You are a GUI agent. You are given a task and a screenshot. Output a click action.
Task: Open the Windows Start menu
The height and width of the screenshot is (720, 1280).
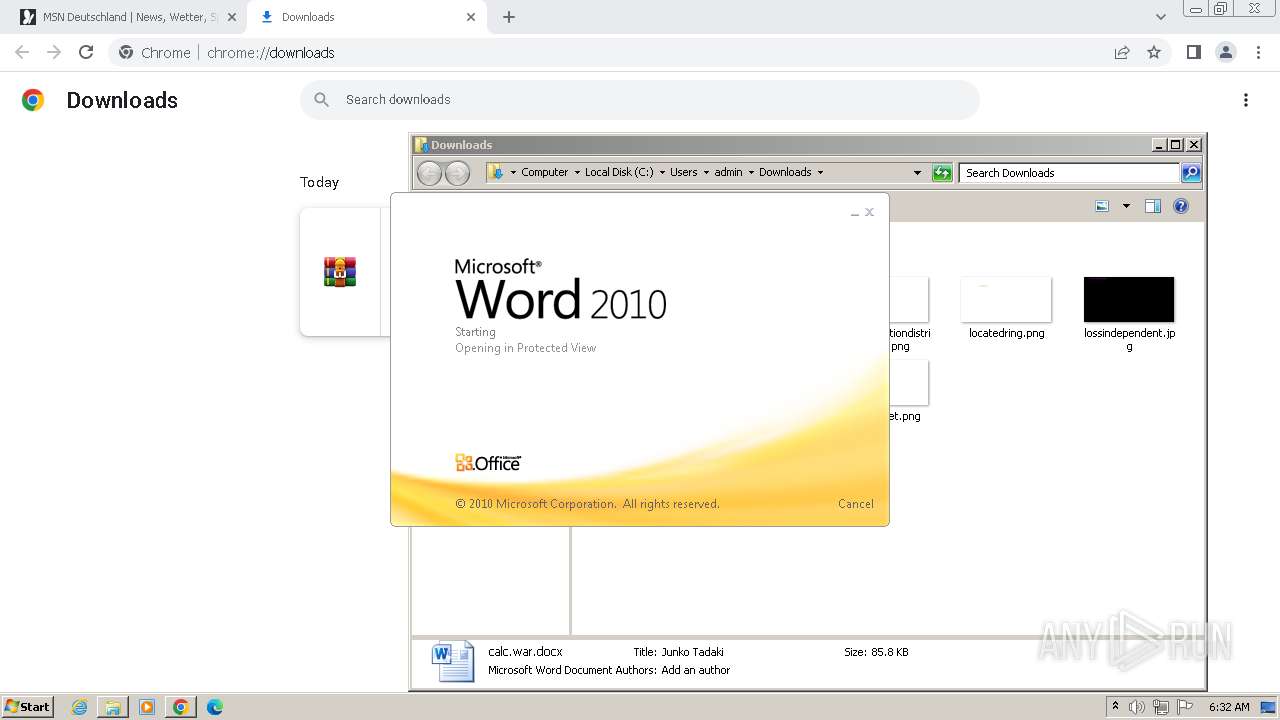click(28, 707)
